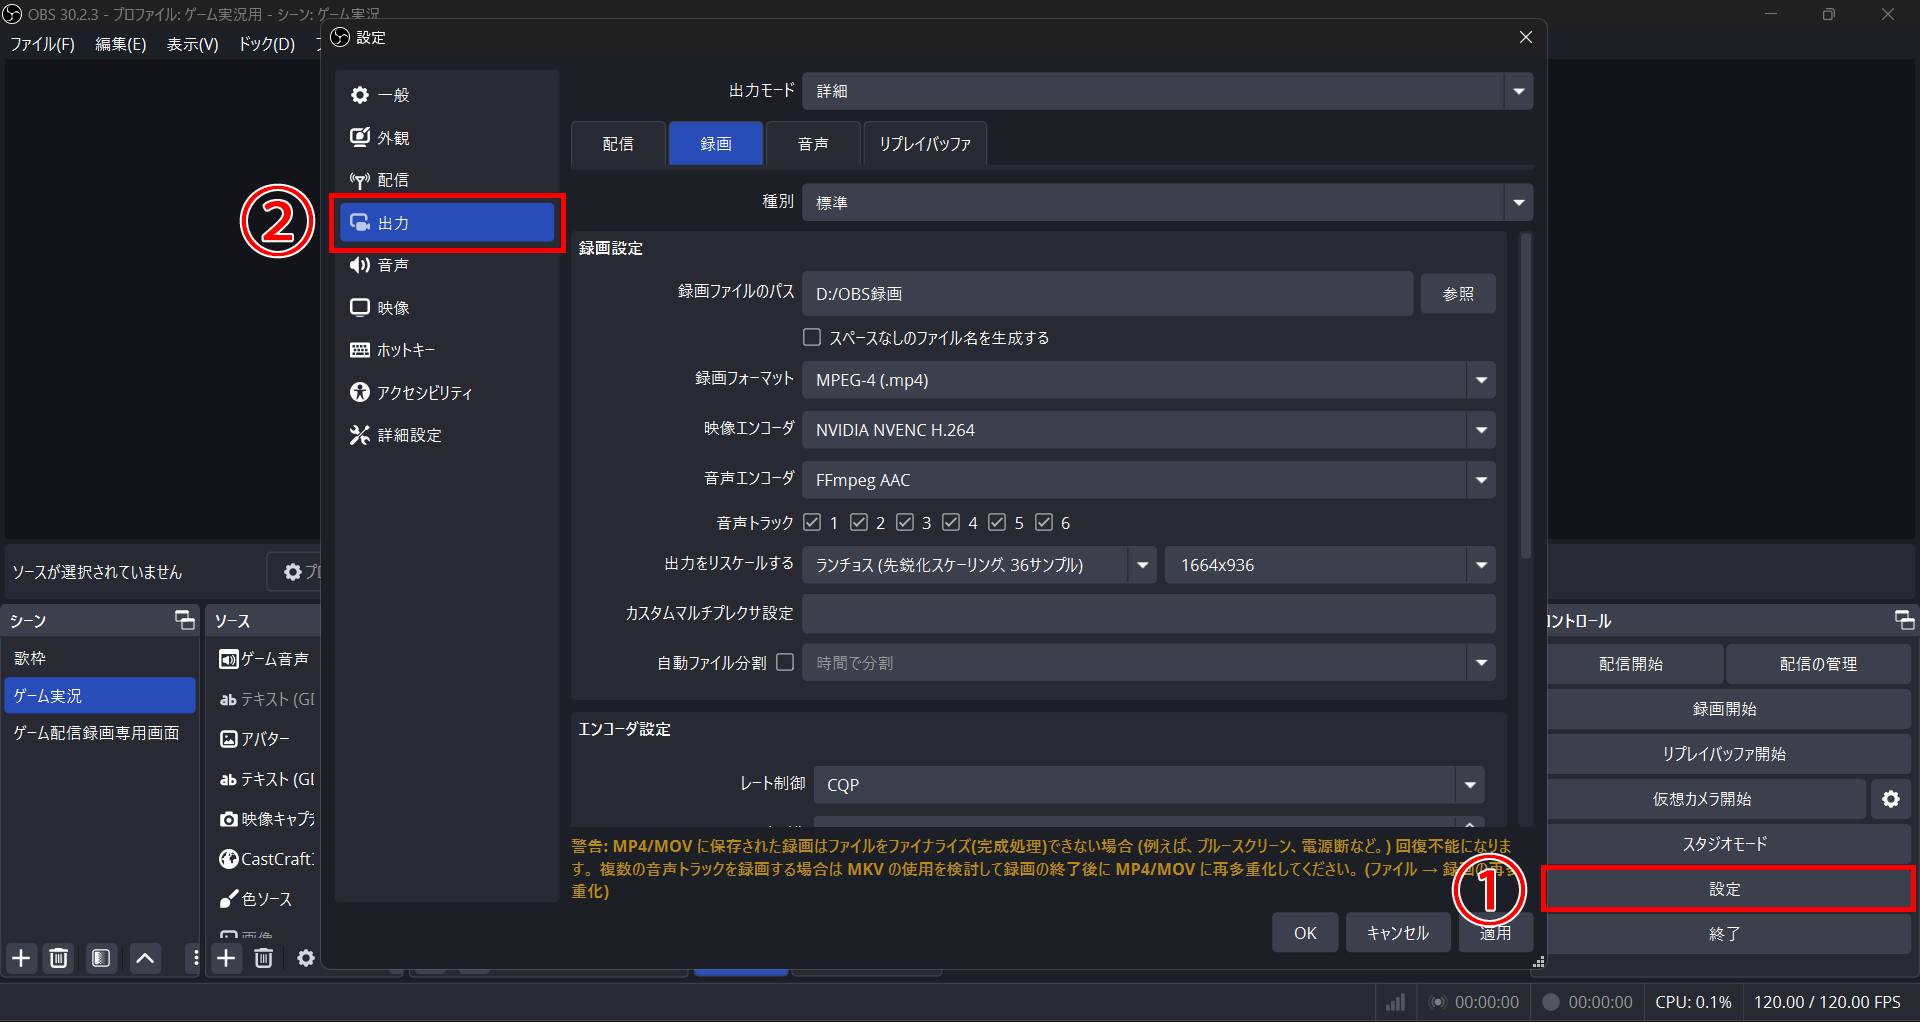Switch to the 配信 output tab

pyautogui.click(x=618, y=144)
